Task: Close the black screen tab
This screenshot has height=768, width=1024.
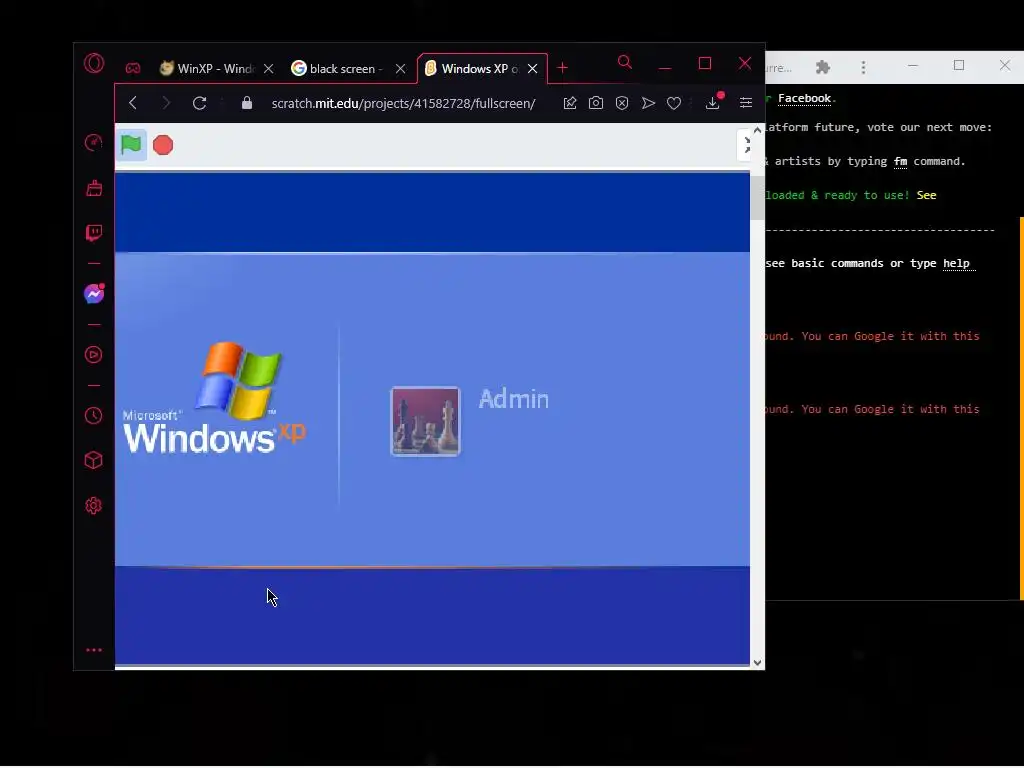Action: tap(400, 69)
